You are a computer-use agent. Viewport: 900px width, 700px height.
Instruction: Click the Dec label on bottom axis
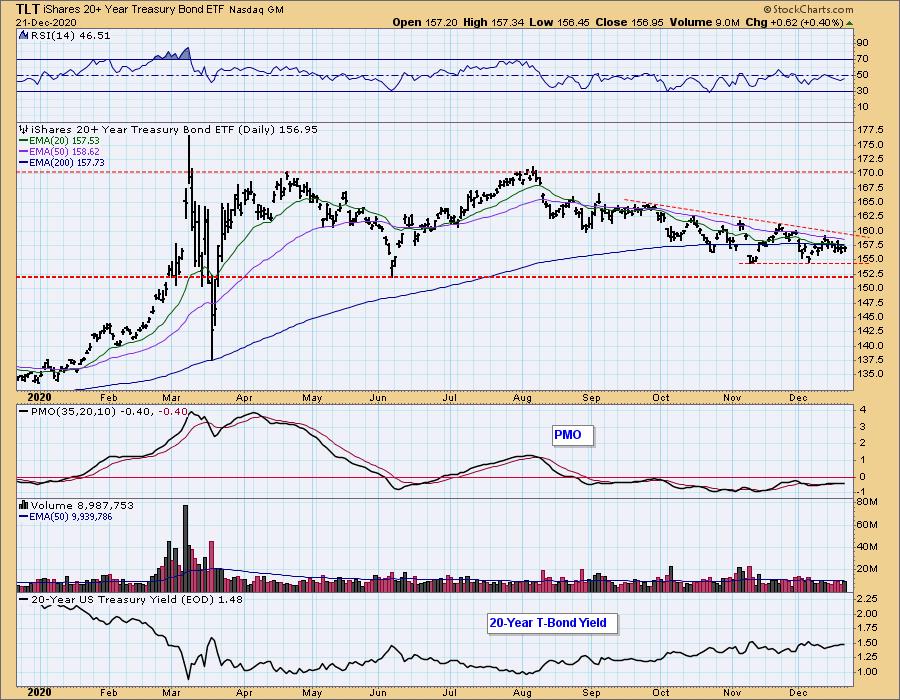point(798,693)
